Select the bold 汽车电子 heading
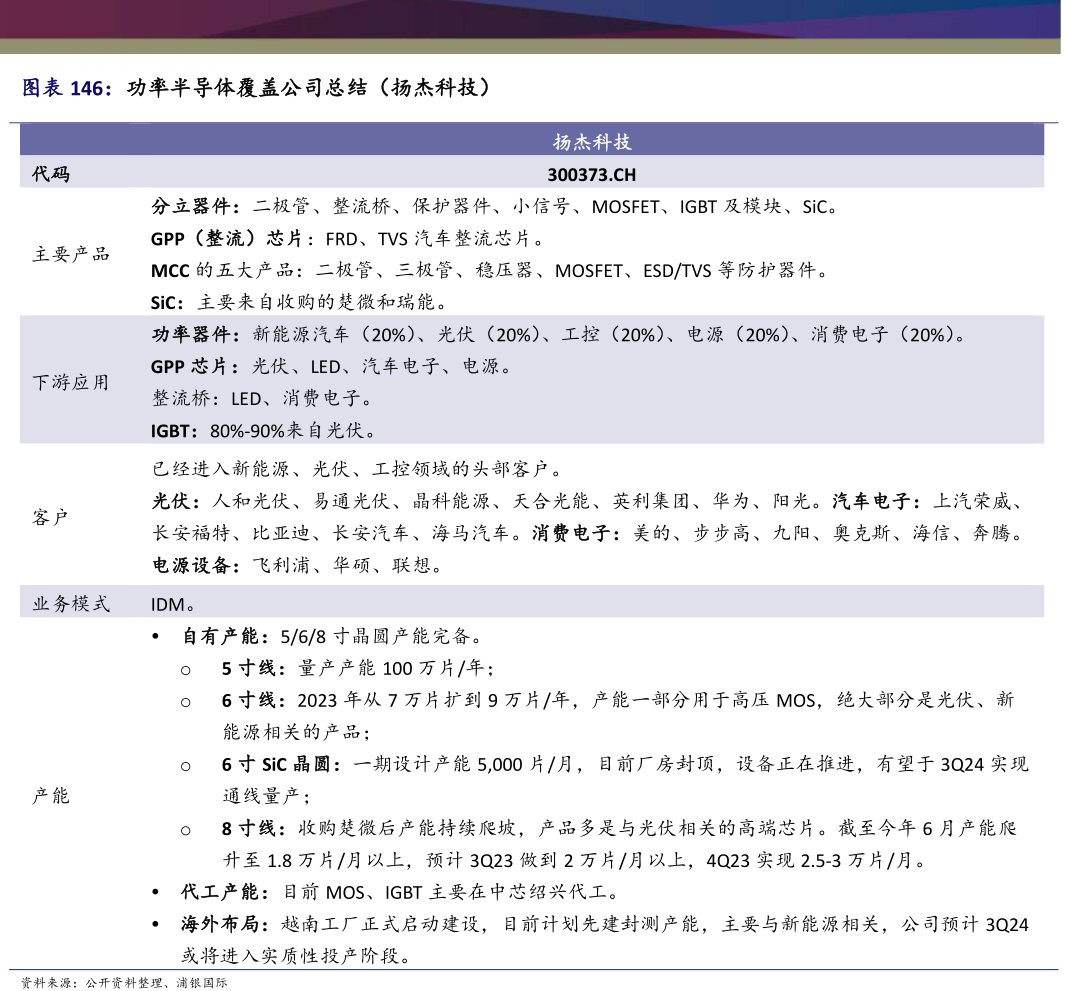This screenshot has height=991, width=1065. point(877,501)
